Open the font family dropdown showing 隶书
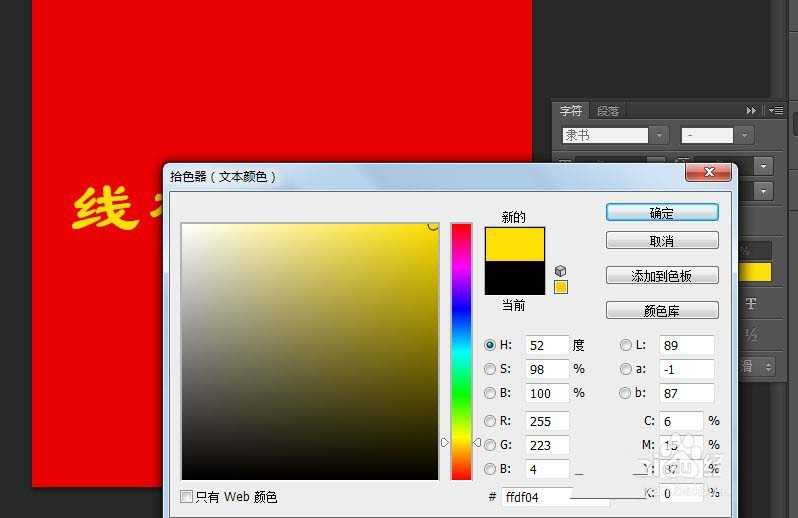 coord(659,135)
